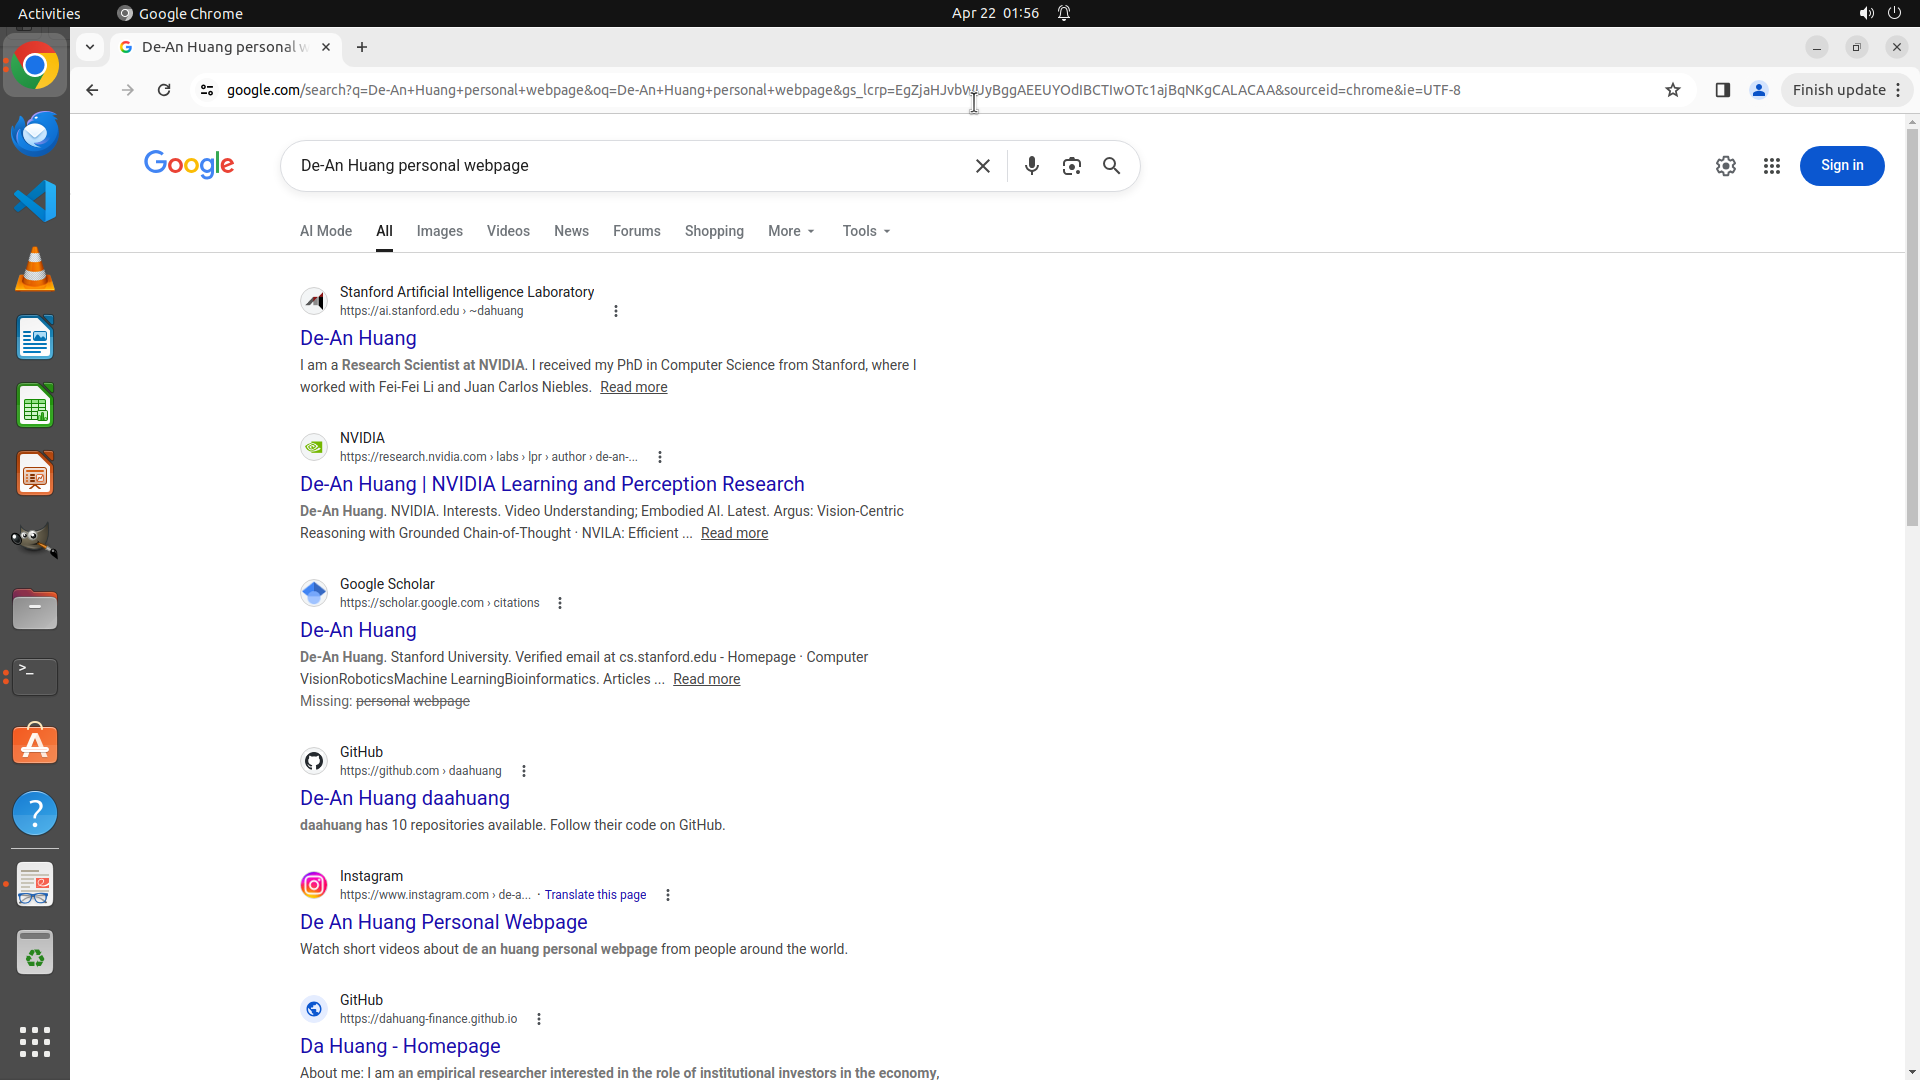Toggle Chrome side panel

tap(1722, 90)
